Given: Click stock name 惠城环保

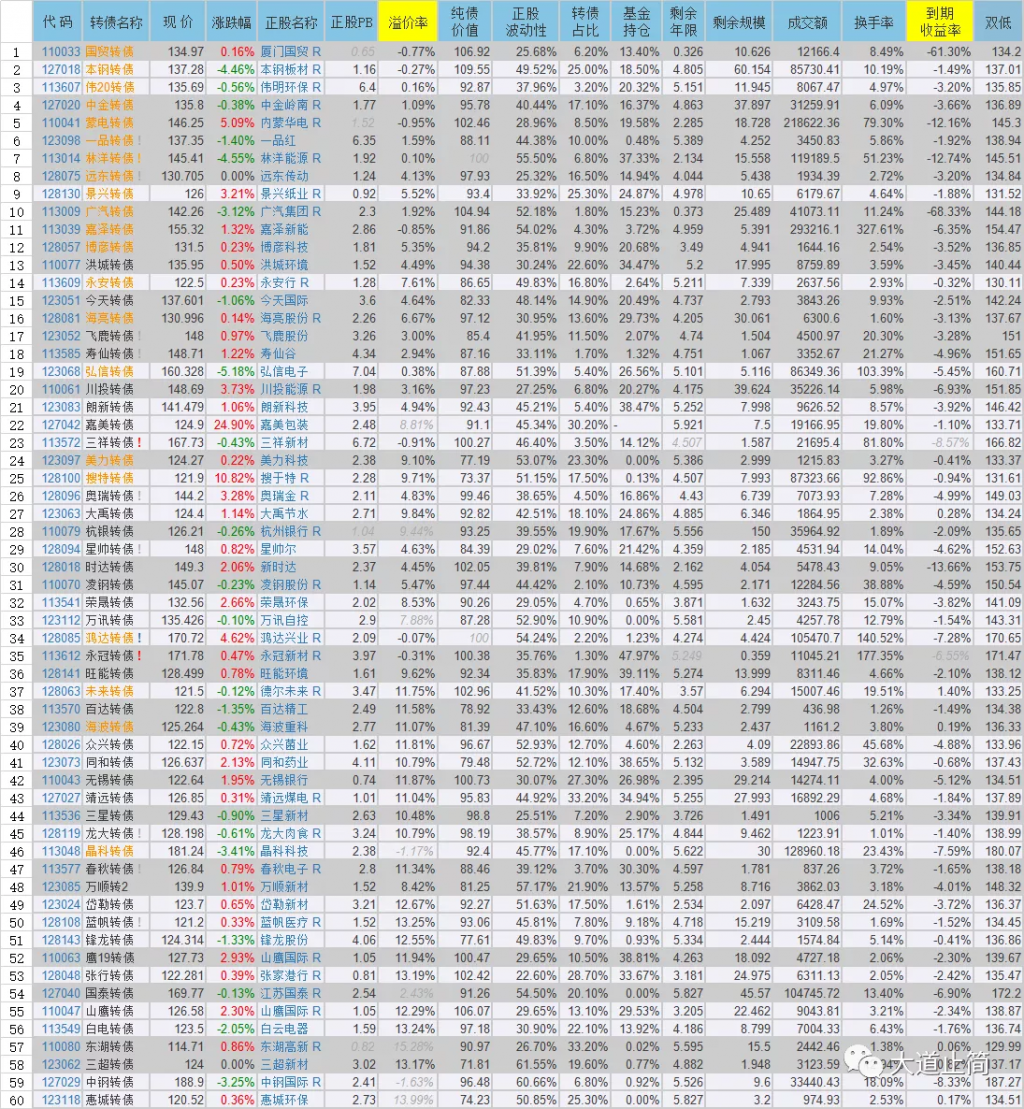Looking at the screenshot, I should point(284,1099).
